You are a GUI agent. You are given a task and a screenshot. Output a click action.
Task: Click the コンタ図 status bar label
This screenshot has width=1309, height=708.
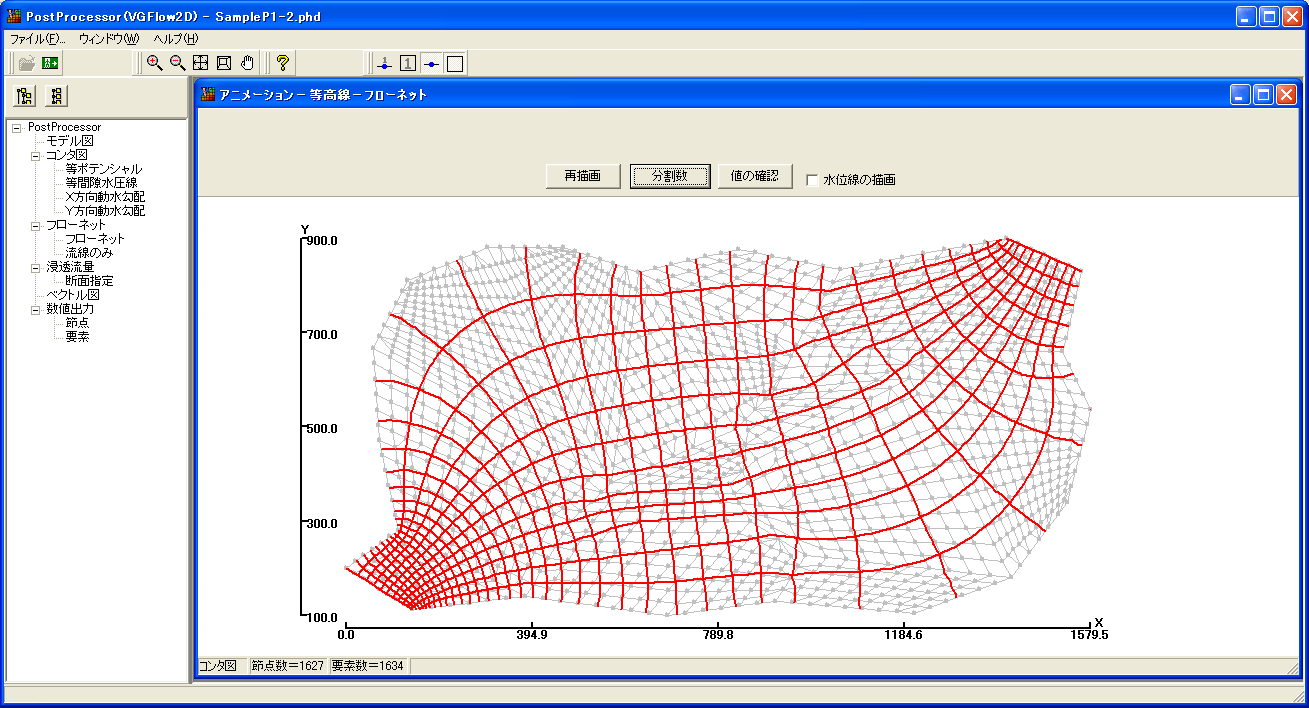click(x=218, y=666)
